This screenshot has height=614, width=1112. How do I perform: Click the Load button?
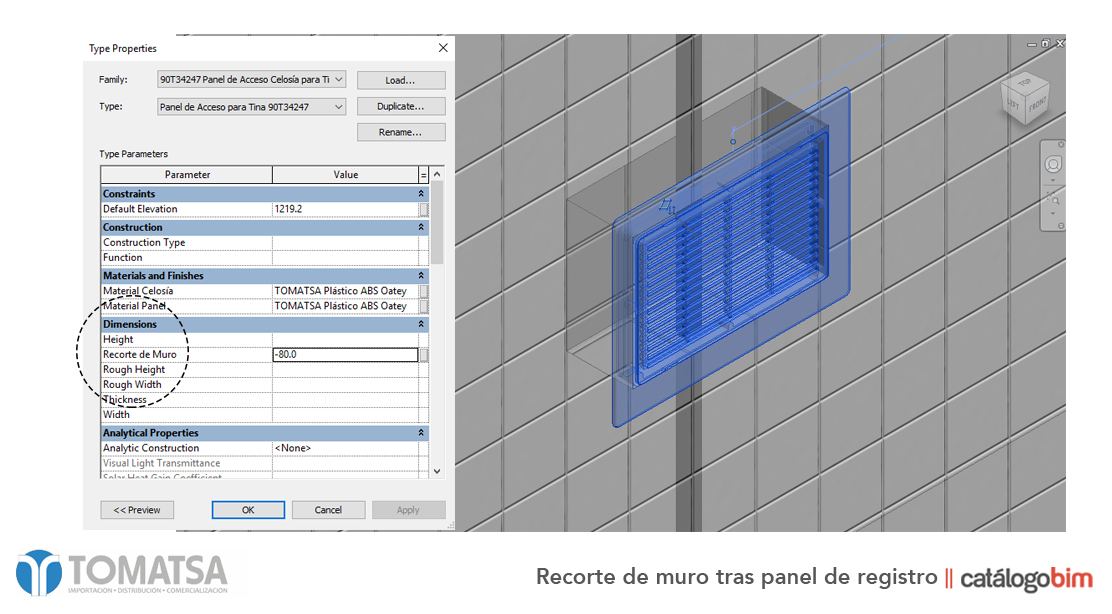pos(400,80)
